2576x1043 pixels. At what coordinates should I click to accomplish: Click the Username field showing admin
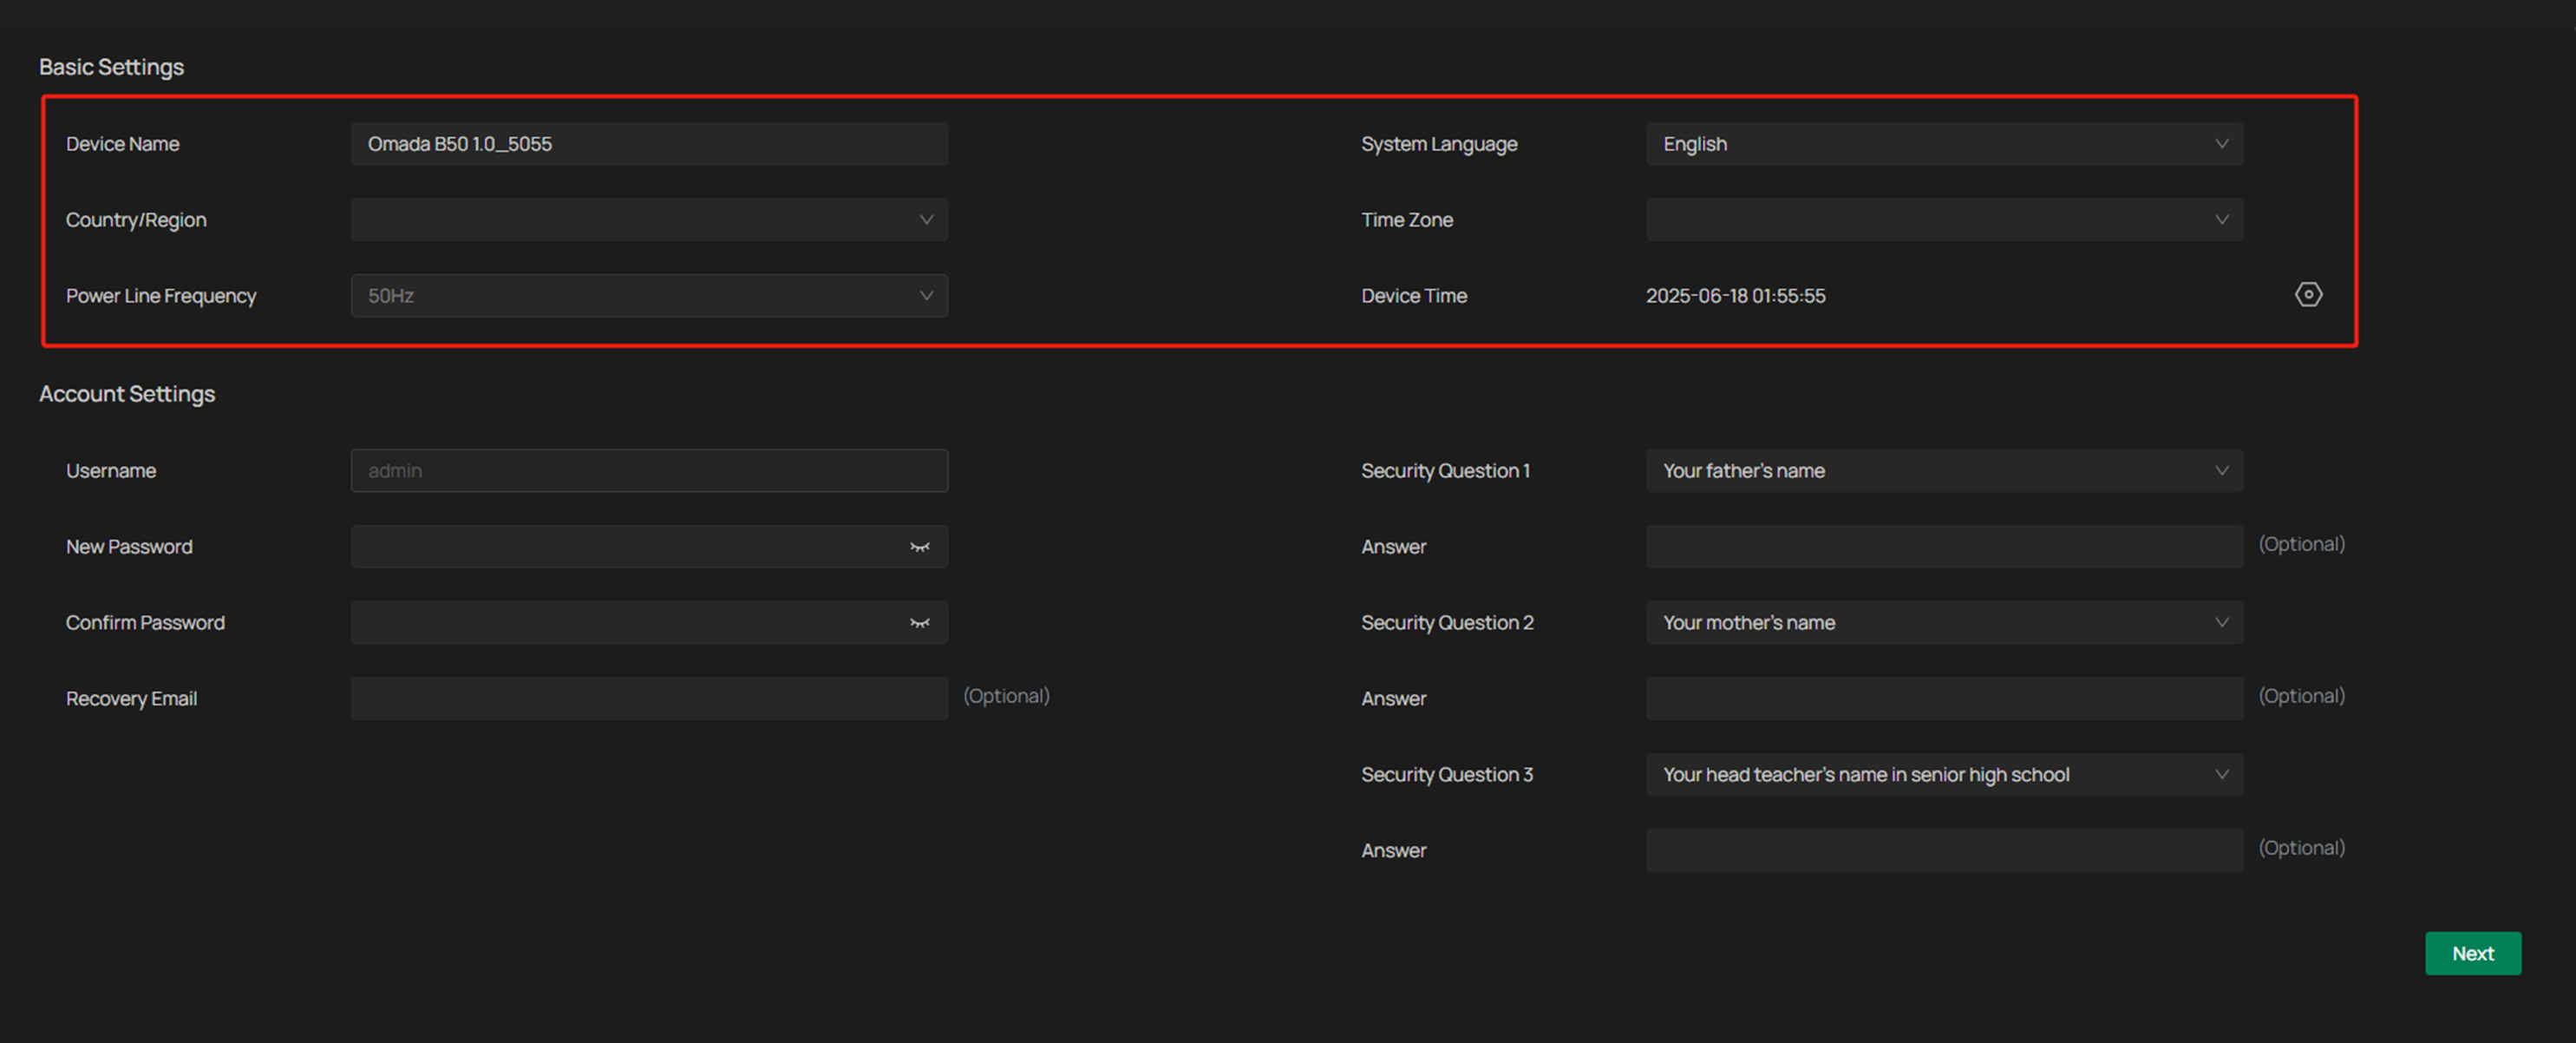(x=649, y=471)
